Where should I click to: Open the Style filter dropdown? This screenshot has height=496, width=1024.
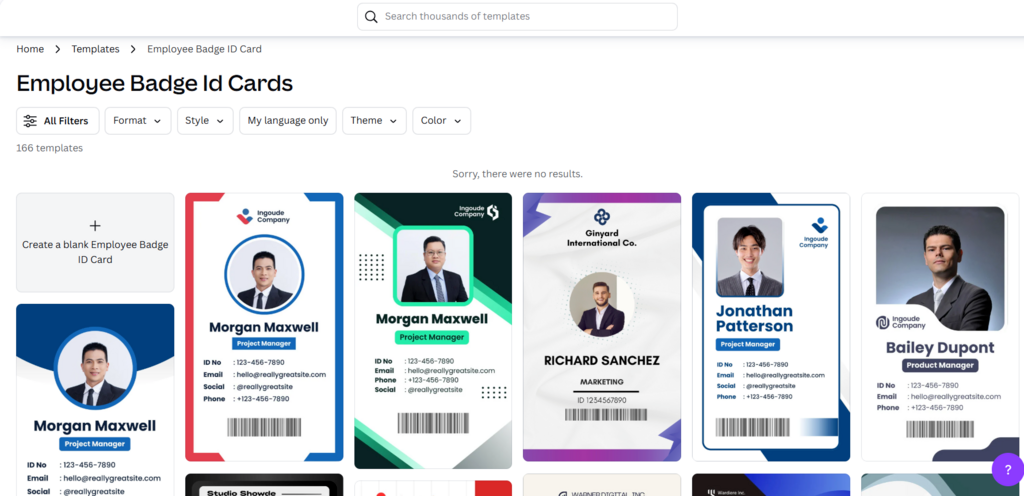[x=206, y=121]
